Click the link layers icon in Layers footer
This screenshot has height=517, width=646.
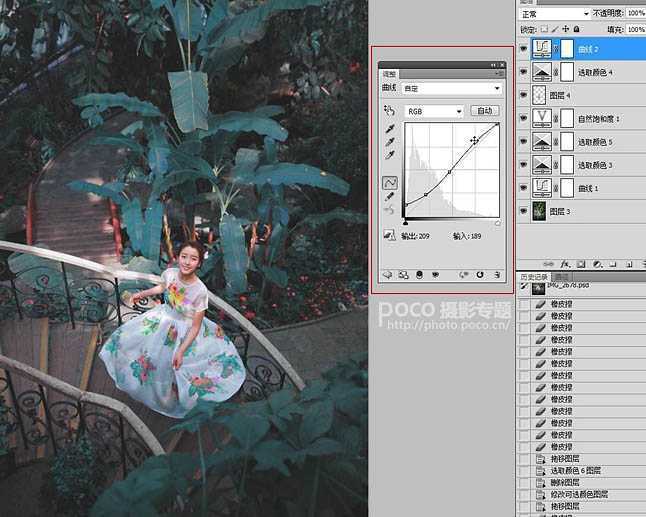[x=548, y=264]
